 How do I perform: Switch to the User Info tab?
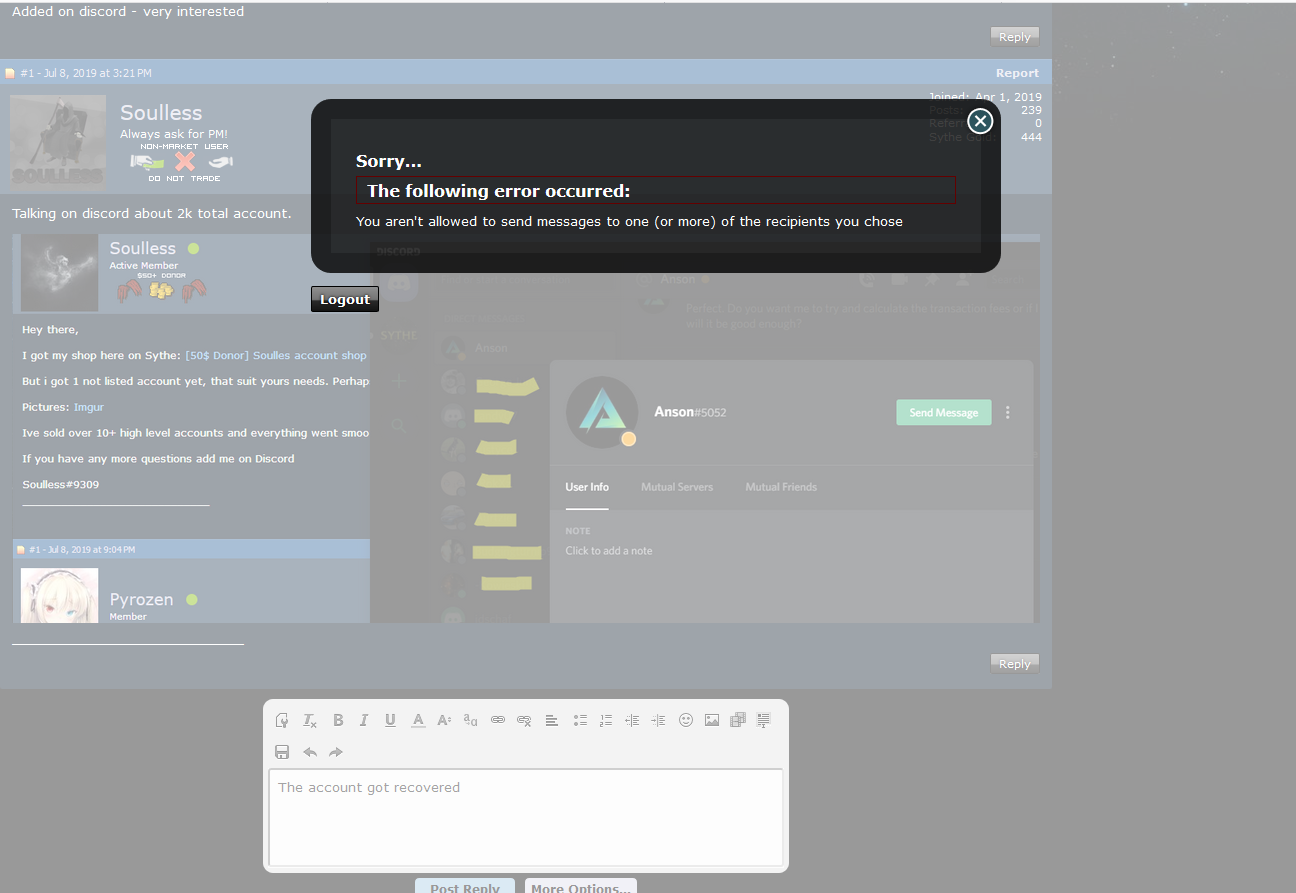pyautogui.click(x=587, y=487)
